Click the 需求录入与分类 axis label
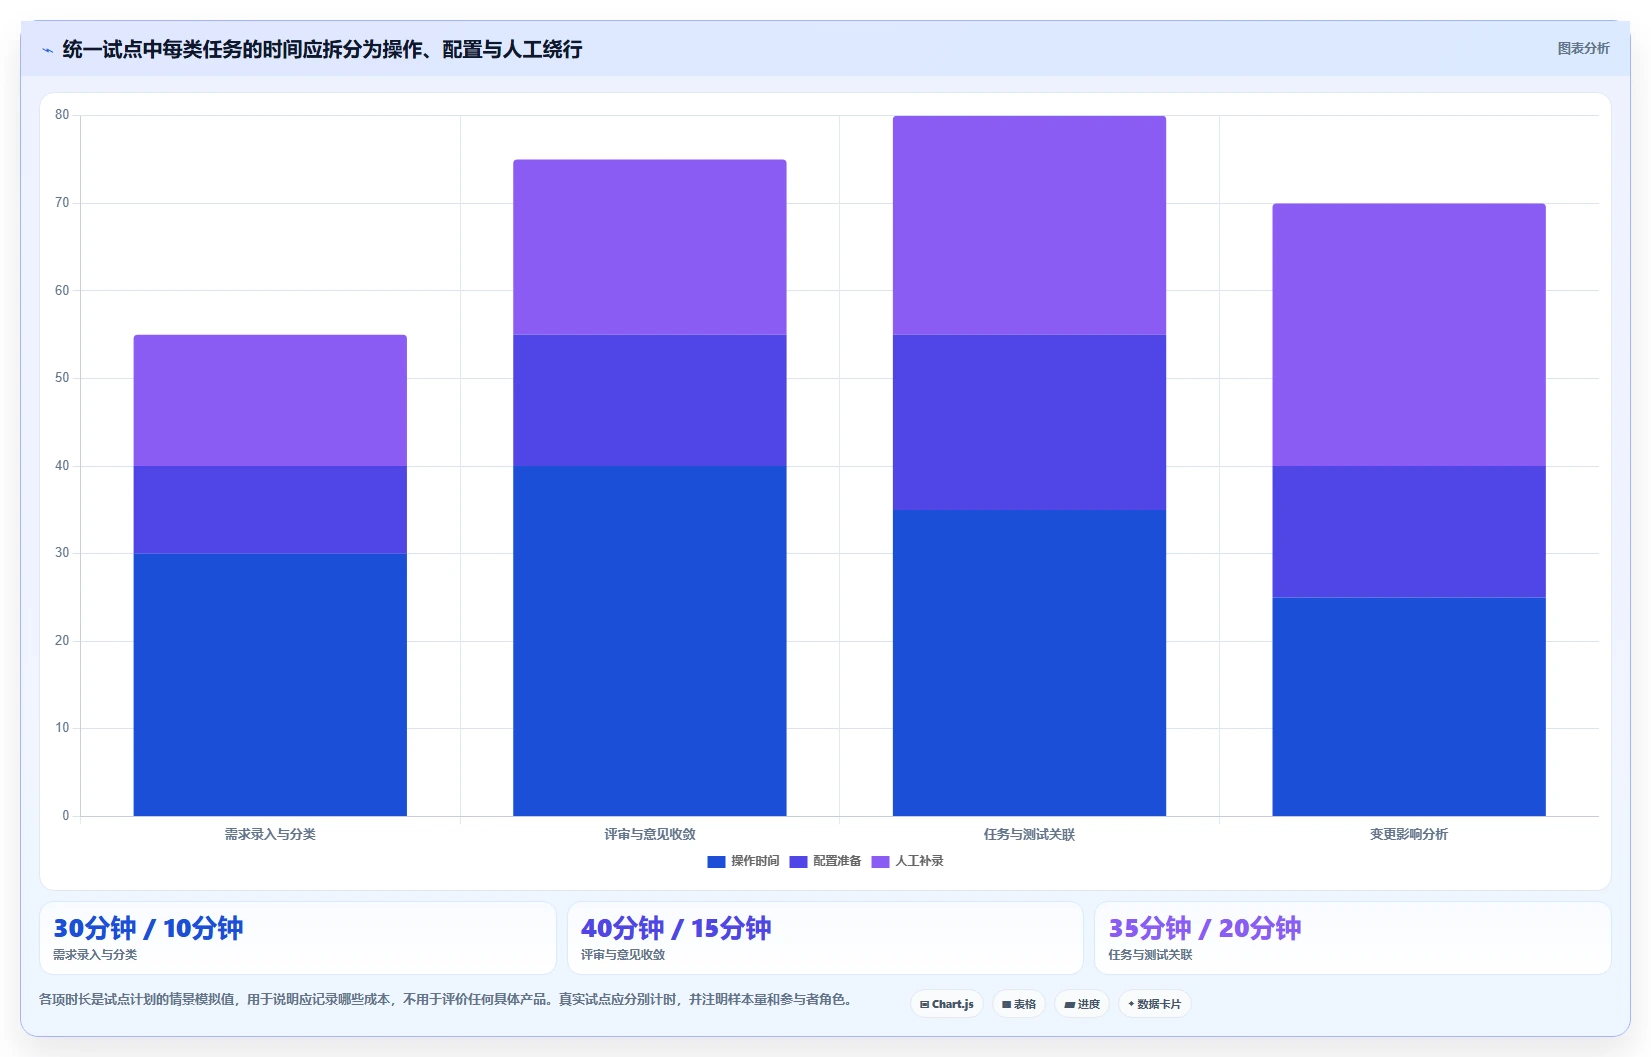The width and height of the screenshot is (1651, 1057). click(270, 834)
